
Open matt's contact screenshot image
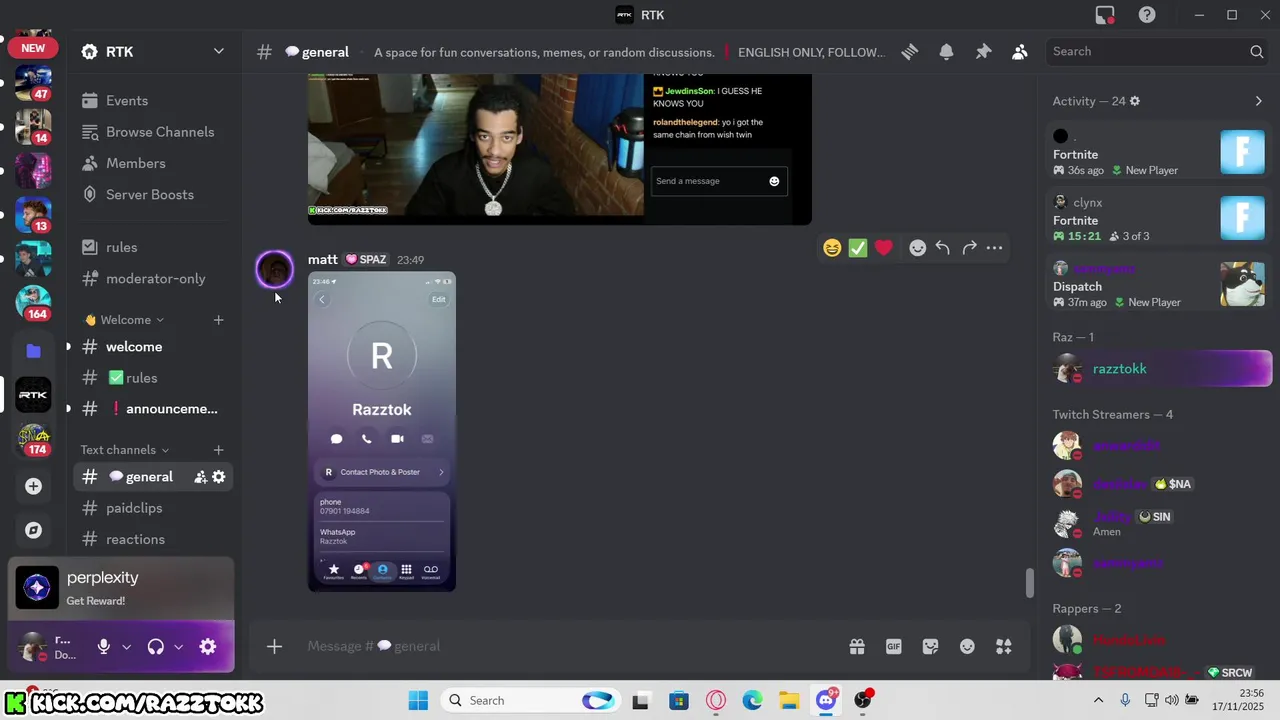382,431
